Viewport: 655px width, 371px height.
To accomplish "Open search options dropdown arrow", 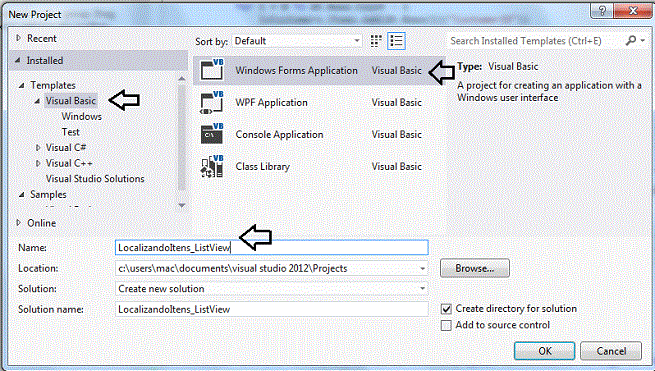I will click(x=642, y=41).
